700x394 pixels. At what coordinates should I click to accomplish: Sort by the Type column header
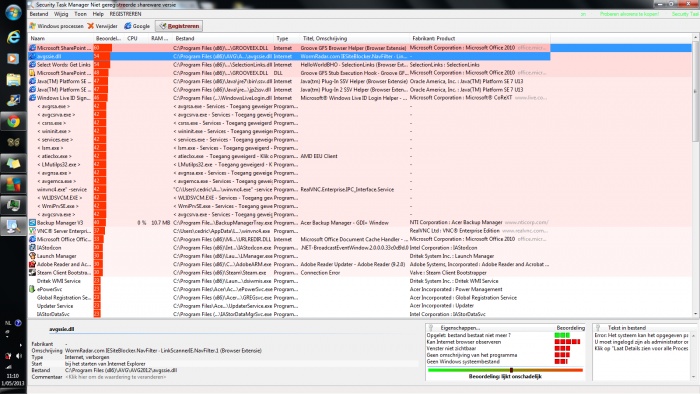pos(286,39)
